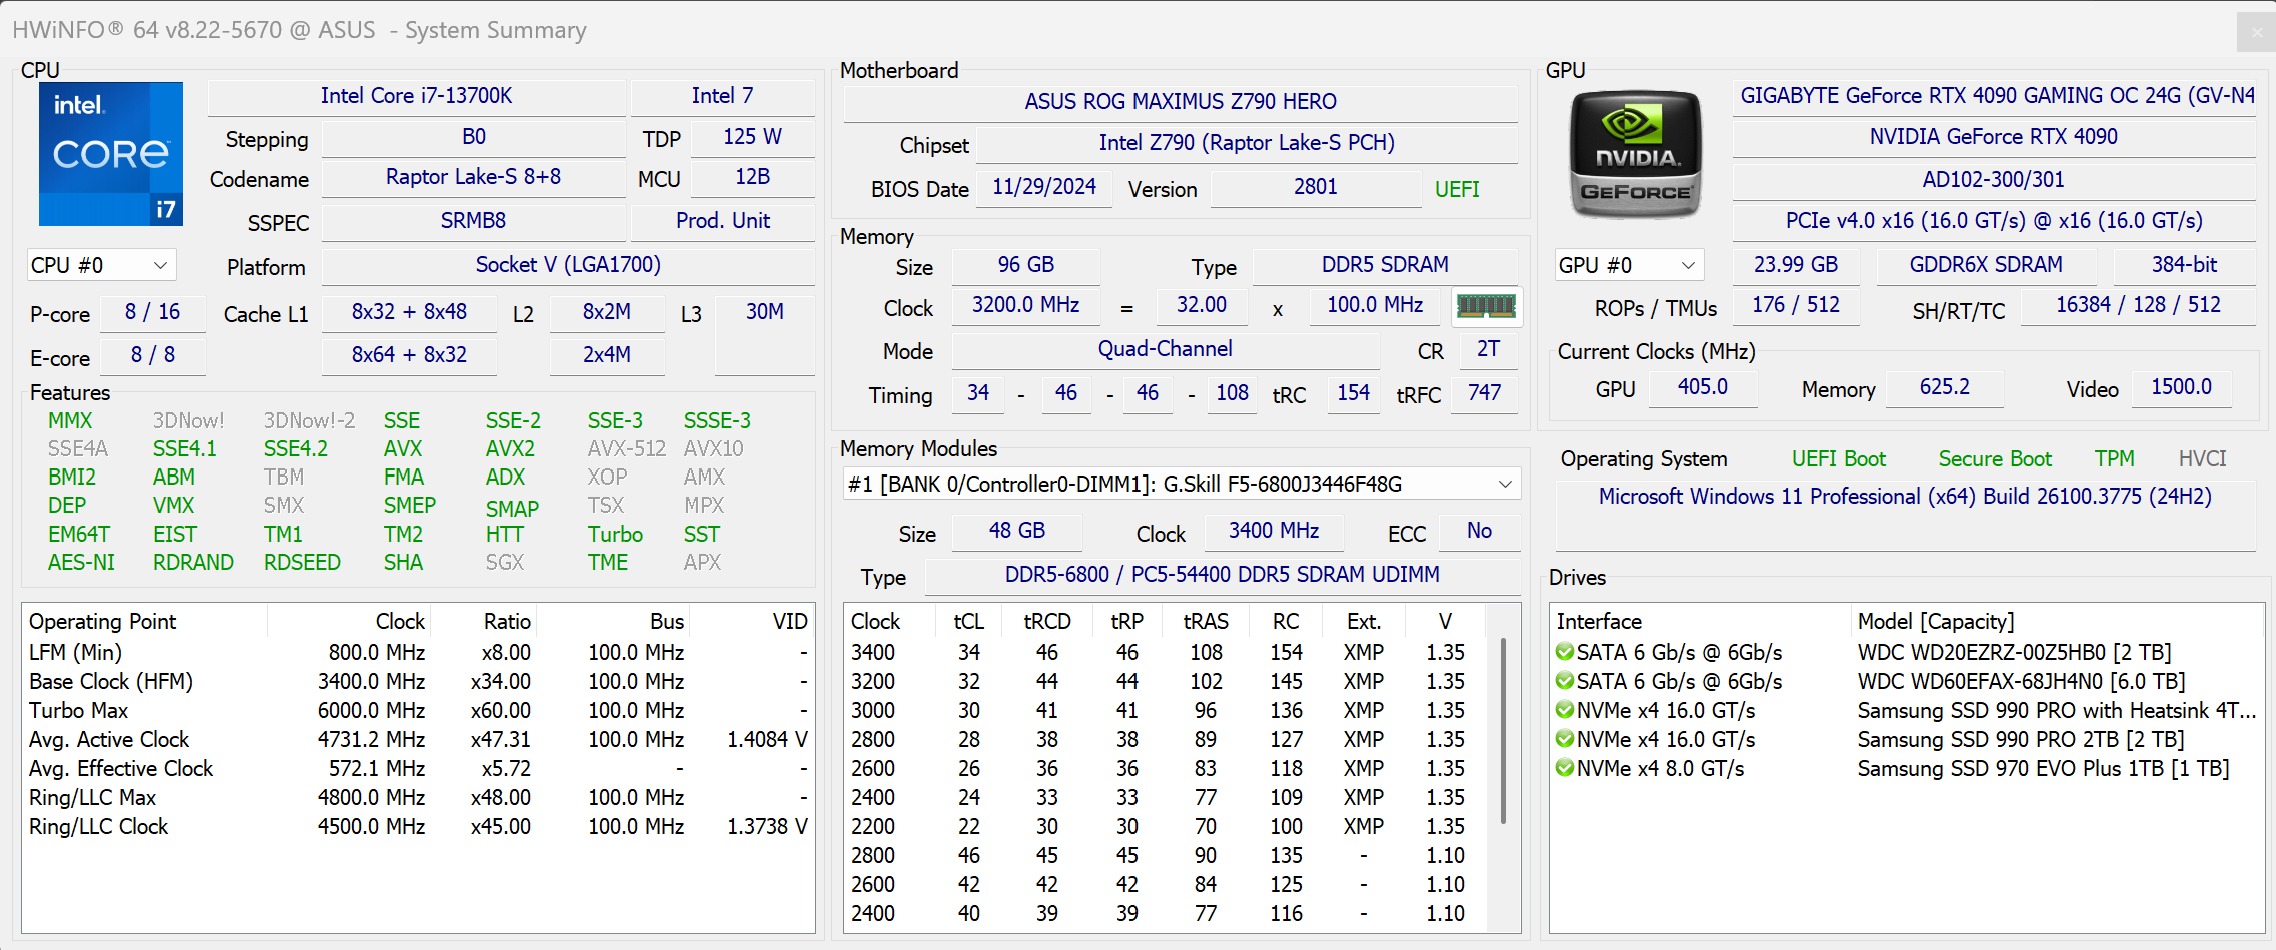
Task: Click the ASUS ROG MAXIMUS Z790 HERO field
Action: [x=1180, y=102]
